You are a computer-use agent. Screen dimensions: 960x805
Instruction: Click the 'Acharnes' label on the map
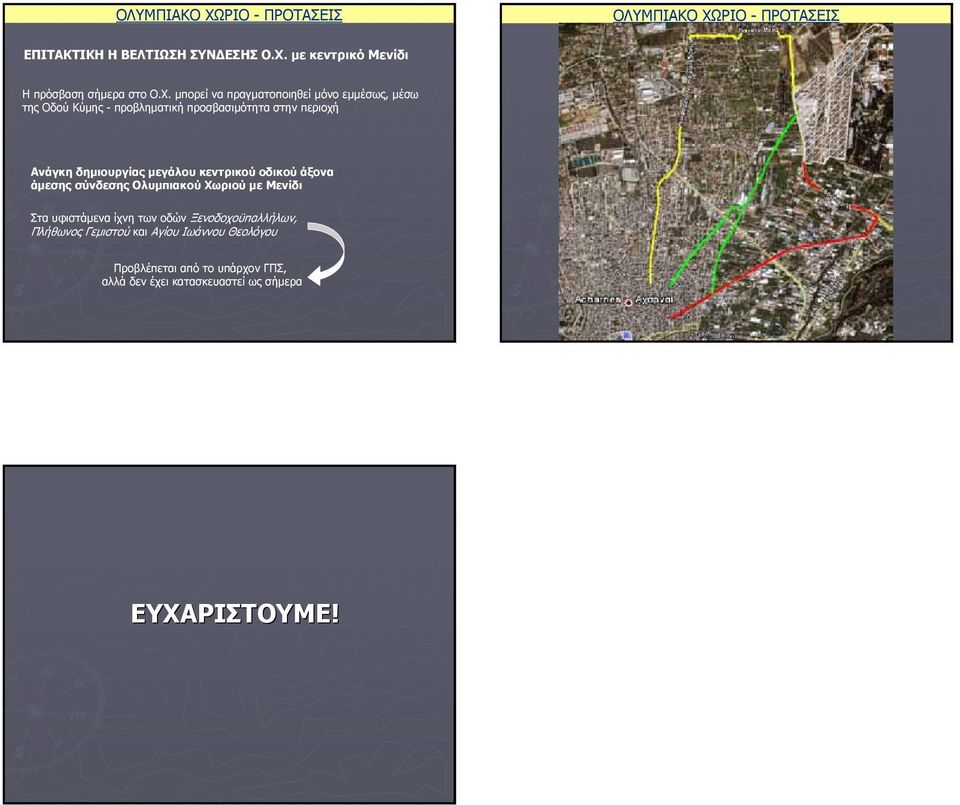click(598, 300)
